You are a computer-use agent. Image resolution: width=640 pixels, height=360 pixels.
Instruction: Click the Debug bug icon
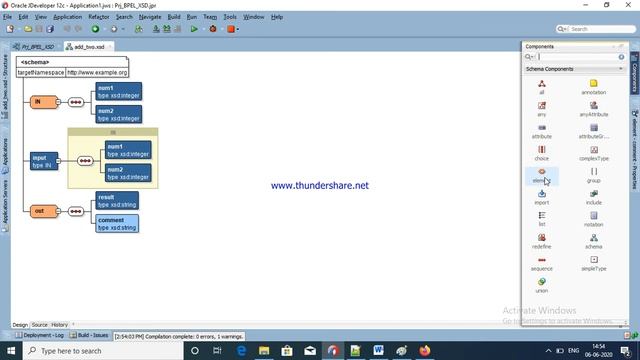[213, 29]
